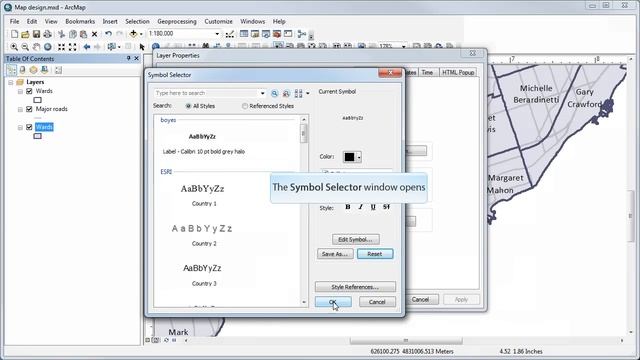Click the Reset button

(x=375, y=254)
